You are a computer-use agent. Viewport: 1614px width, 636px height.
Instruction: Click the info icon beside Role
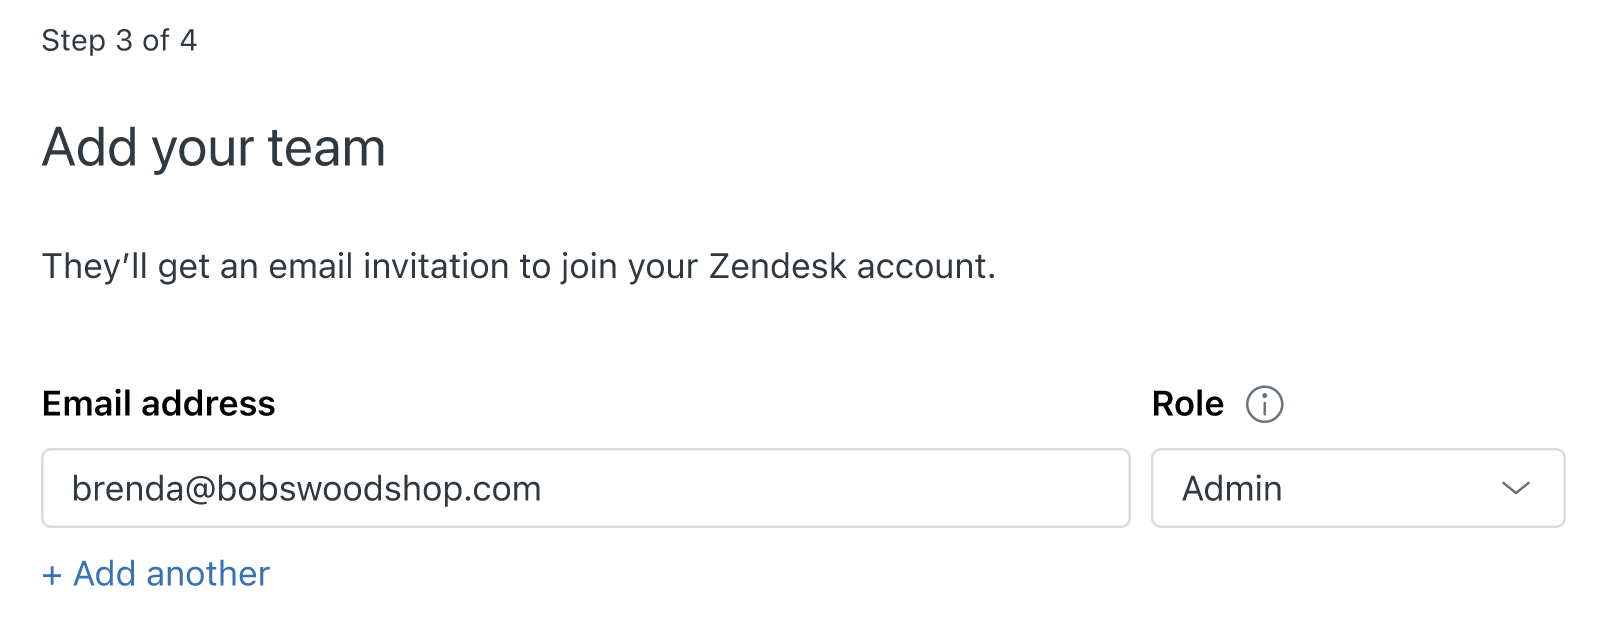pos(1264,404)
